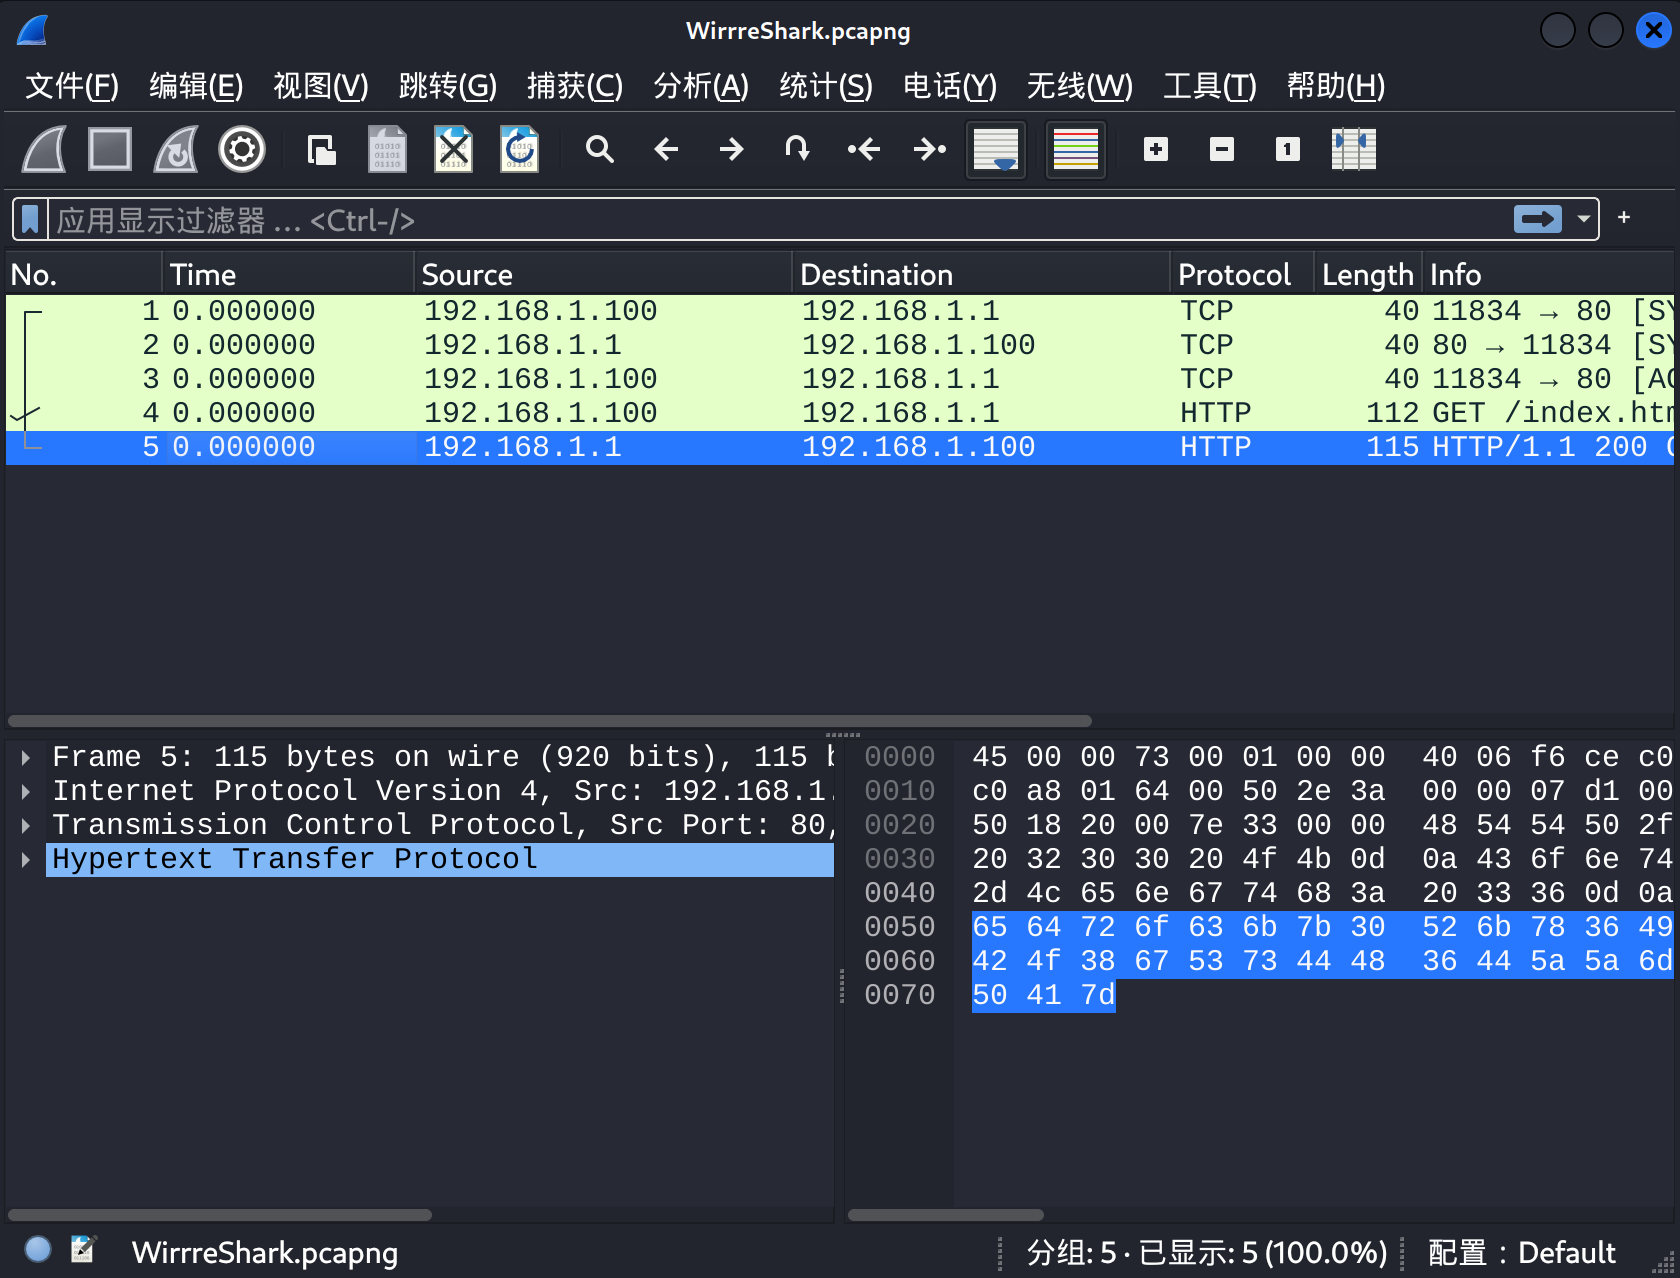Sort packets by Length column
Image resolution: width=1680 pixels, height=1278 pixels.
(x=1367, y=274)
